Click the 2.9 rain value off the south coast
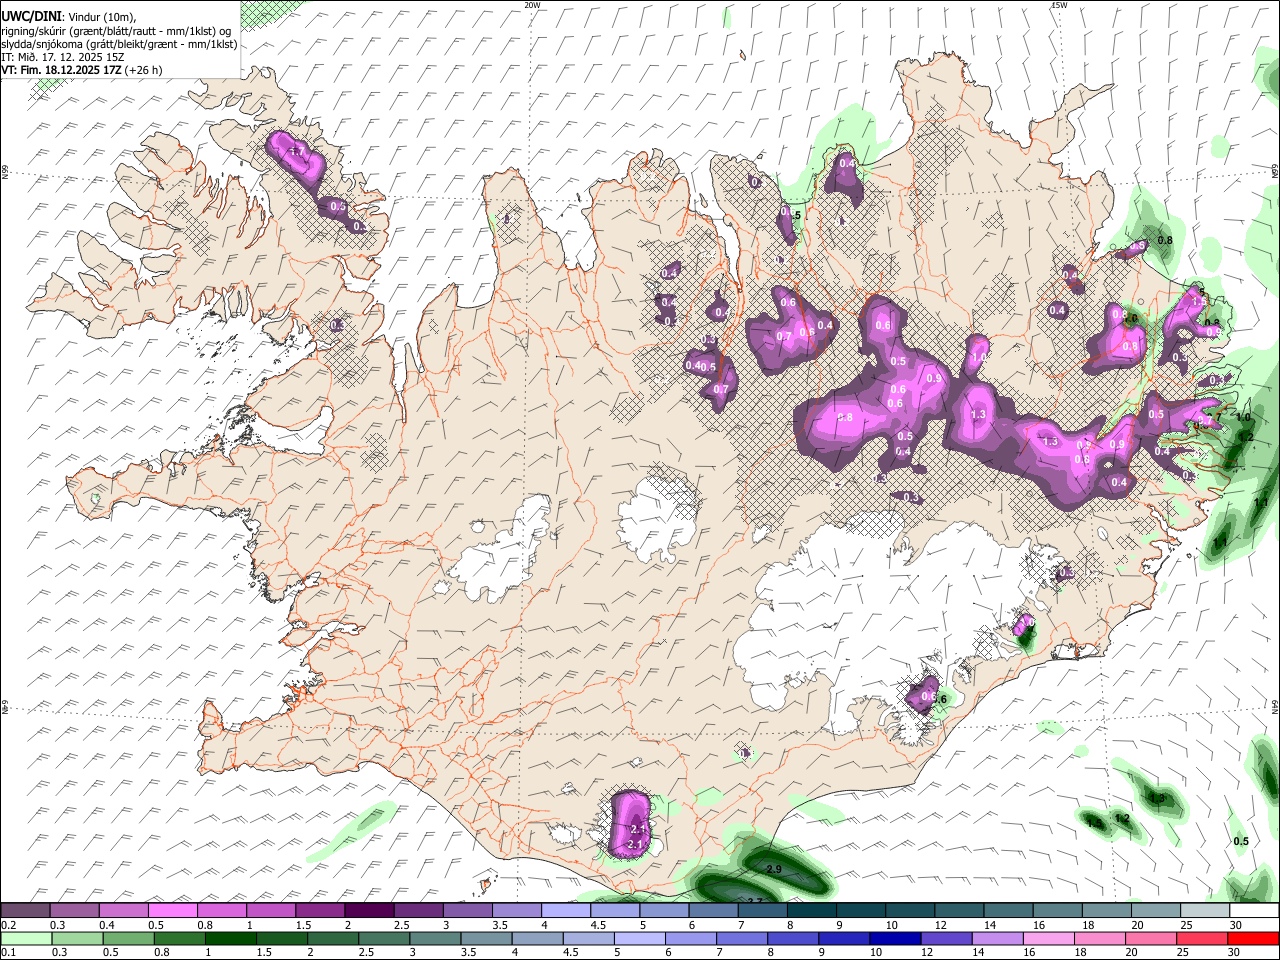This screenshot has height=960, width=1280. click(773, 870)
